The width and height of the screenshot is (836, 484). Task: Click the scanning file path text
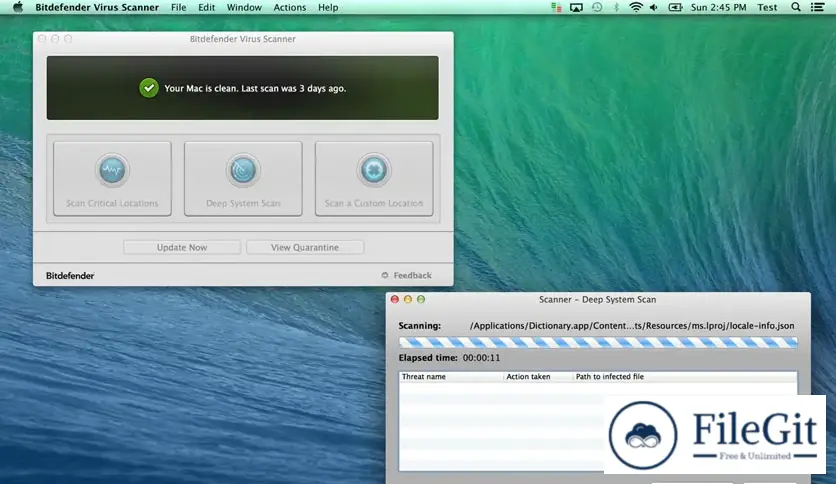(x=632, y=326)
